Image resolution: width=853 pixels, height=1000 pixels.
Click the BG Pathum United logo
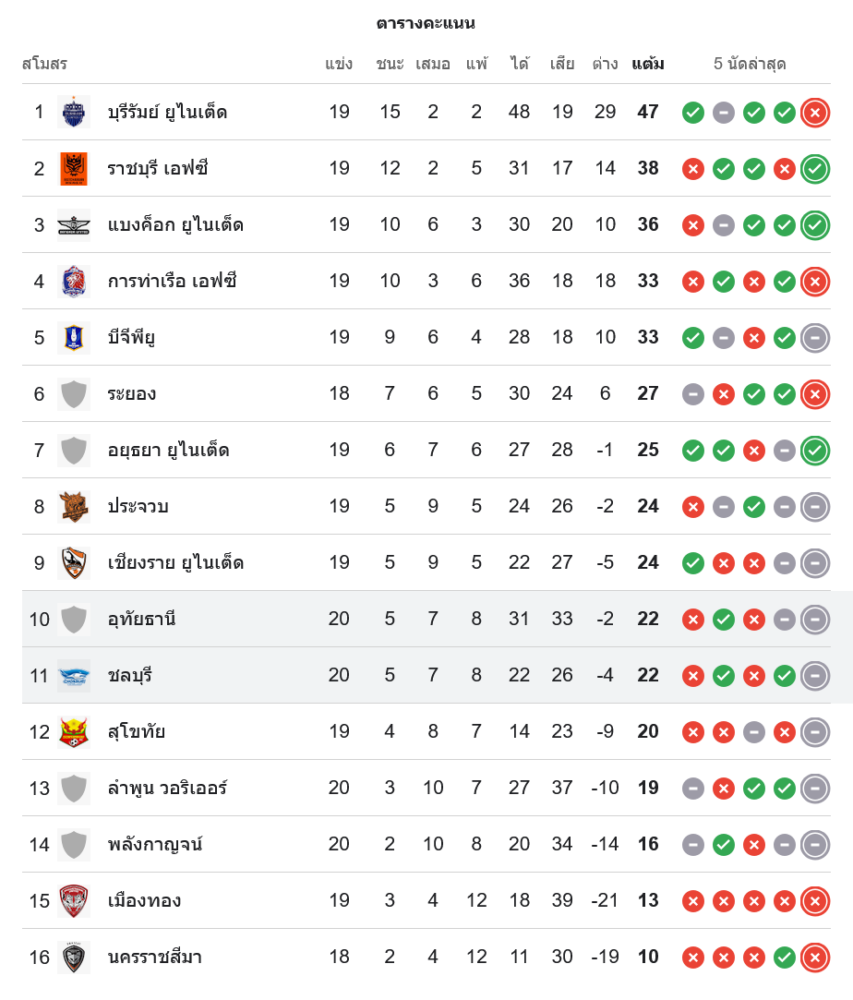[x=74, y=337]
